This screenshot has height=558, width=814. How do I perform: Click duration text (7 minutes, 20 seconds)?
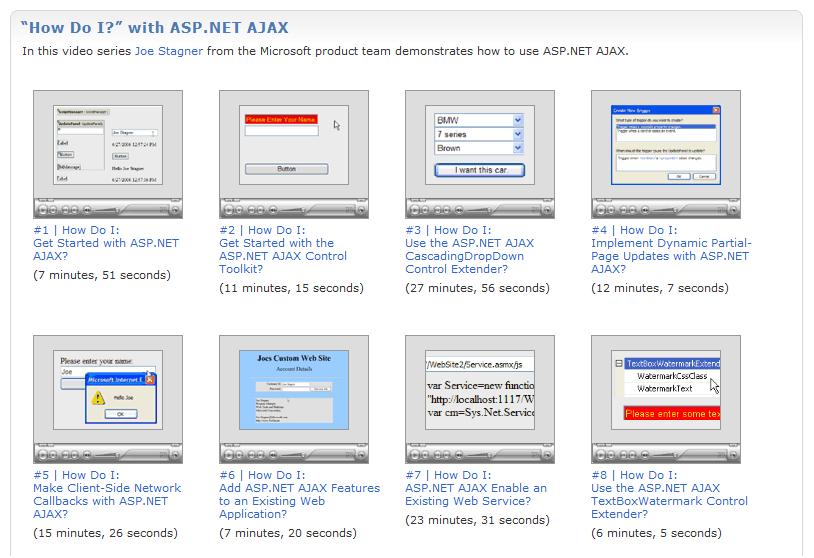tap(288, 533)
